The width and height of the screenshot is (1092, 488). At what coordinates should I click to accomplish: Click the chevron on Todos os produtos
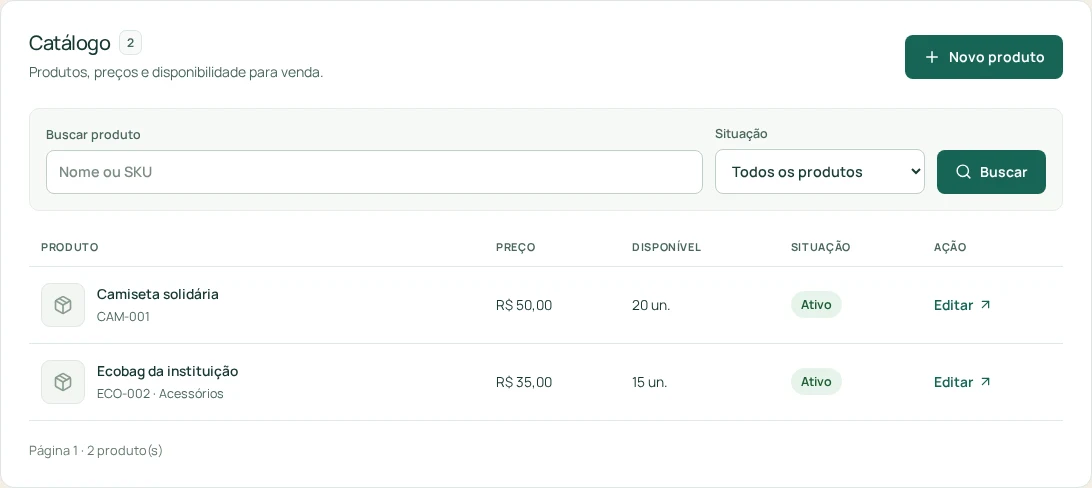[915, 172]
